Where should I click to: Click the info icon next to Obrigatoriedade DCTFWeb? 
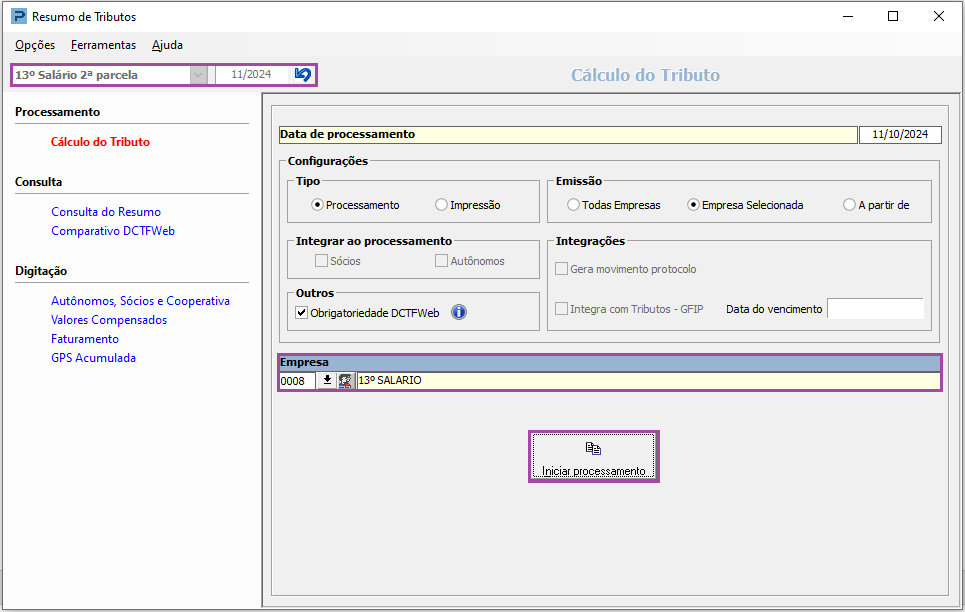click(x=459, y=312)
